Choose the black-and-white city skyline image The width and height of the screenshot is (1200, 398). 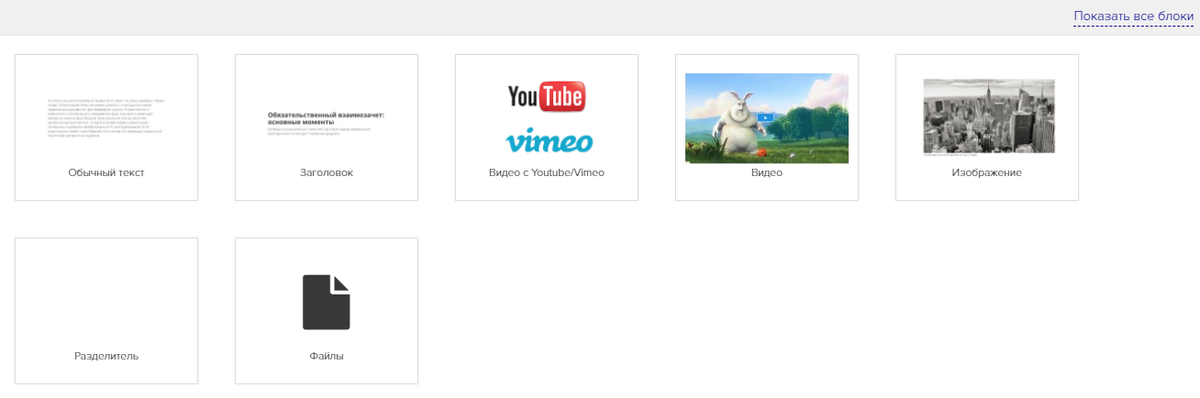click(x=988, y=115)
